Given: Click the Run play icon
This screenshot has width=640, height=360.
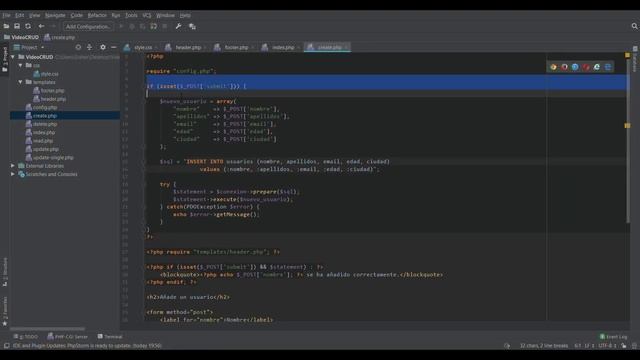Looking at the screenshot, I should coord(121,26).
